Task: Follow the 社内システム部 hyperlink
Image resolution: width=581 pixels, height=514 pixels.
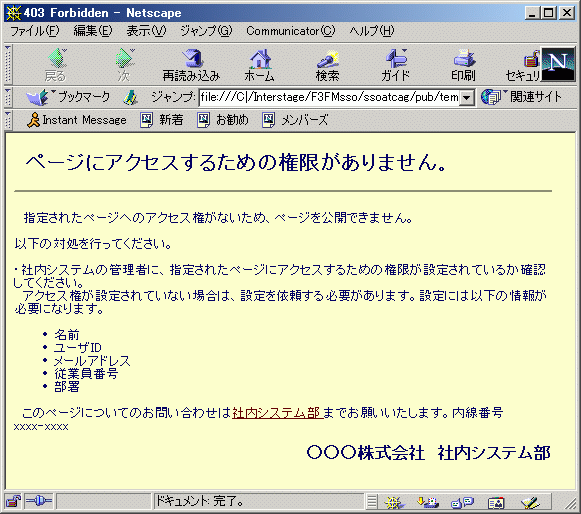Action: click(278, 413)
